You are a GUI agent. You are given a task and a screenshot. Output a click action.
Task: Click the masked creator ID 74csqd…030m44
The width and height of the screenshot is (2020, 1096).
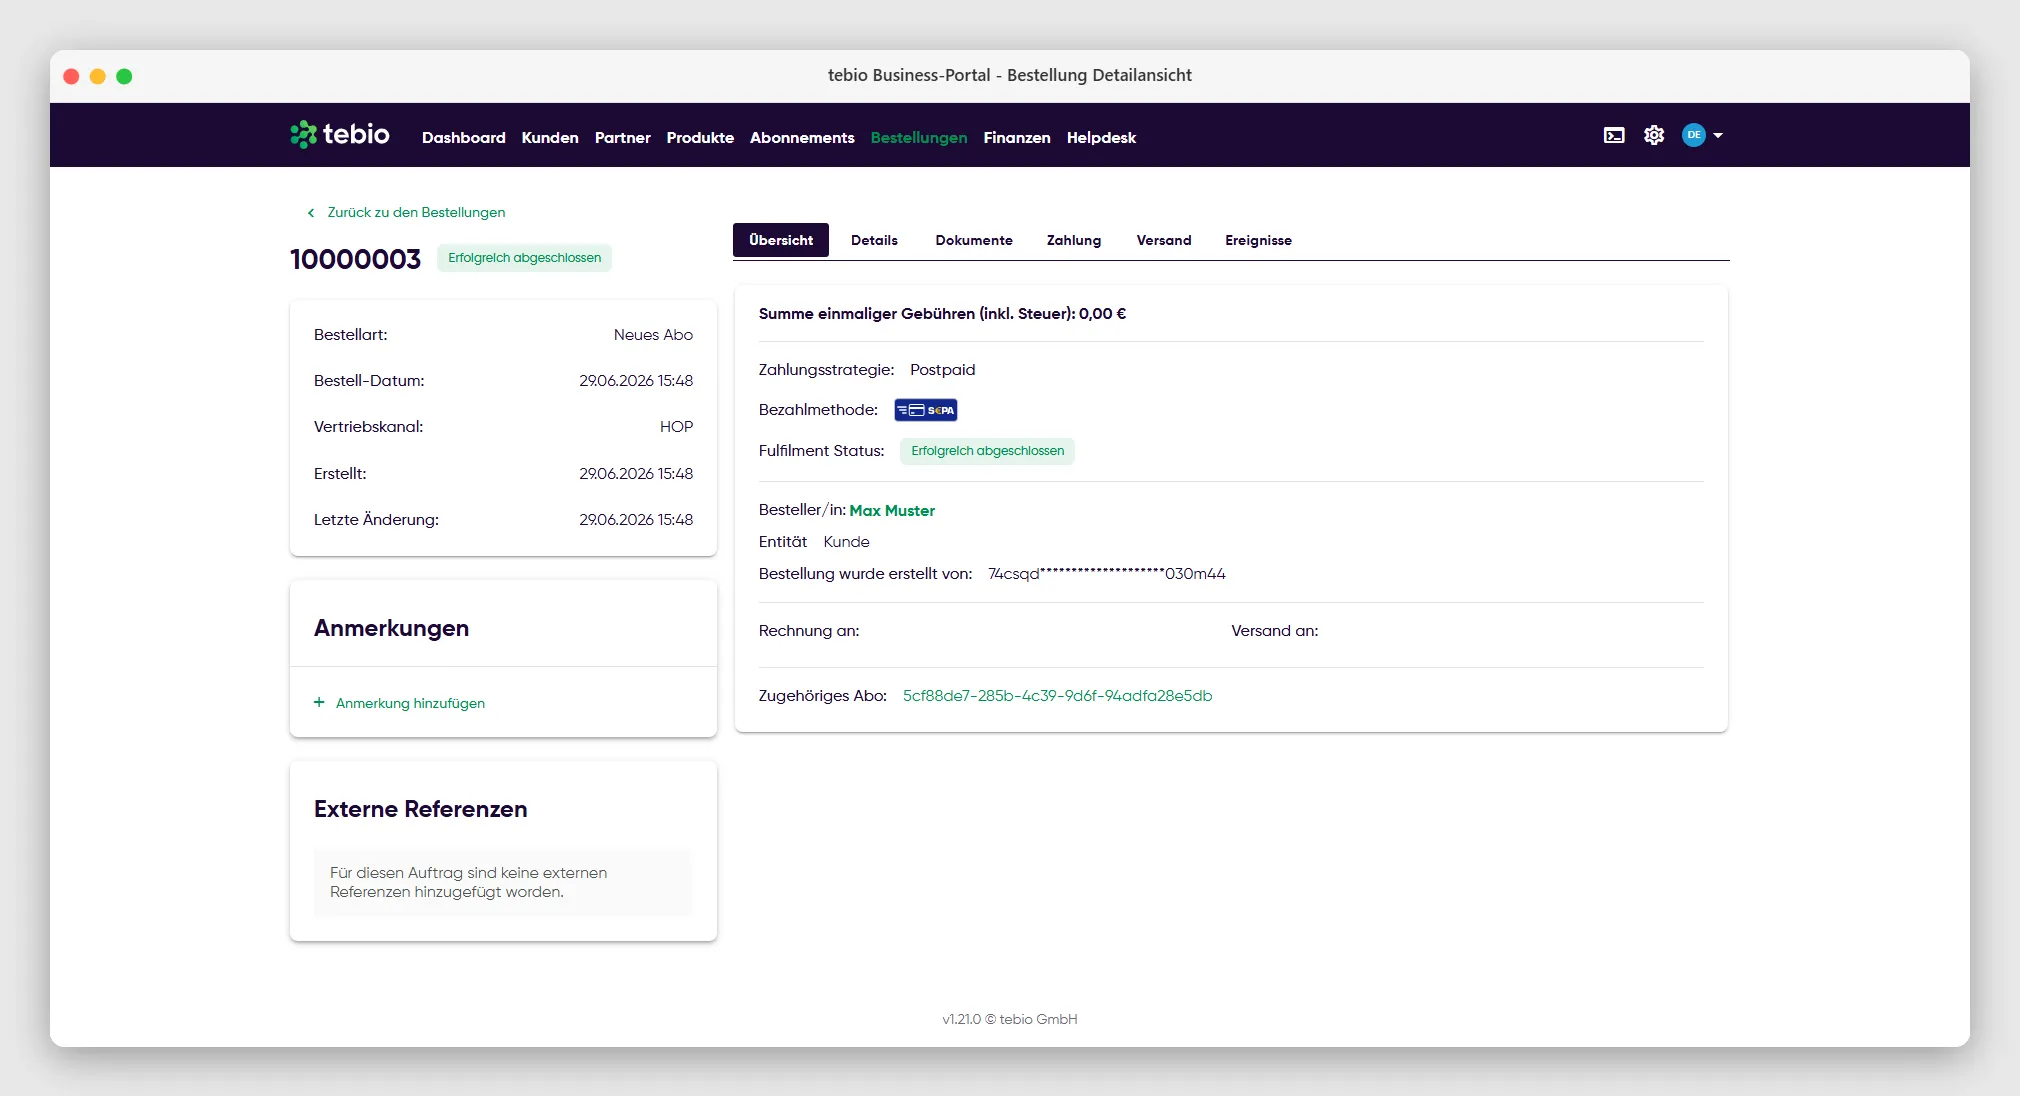[1106, 574]
